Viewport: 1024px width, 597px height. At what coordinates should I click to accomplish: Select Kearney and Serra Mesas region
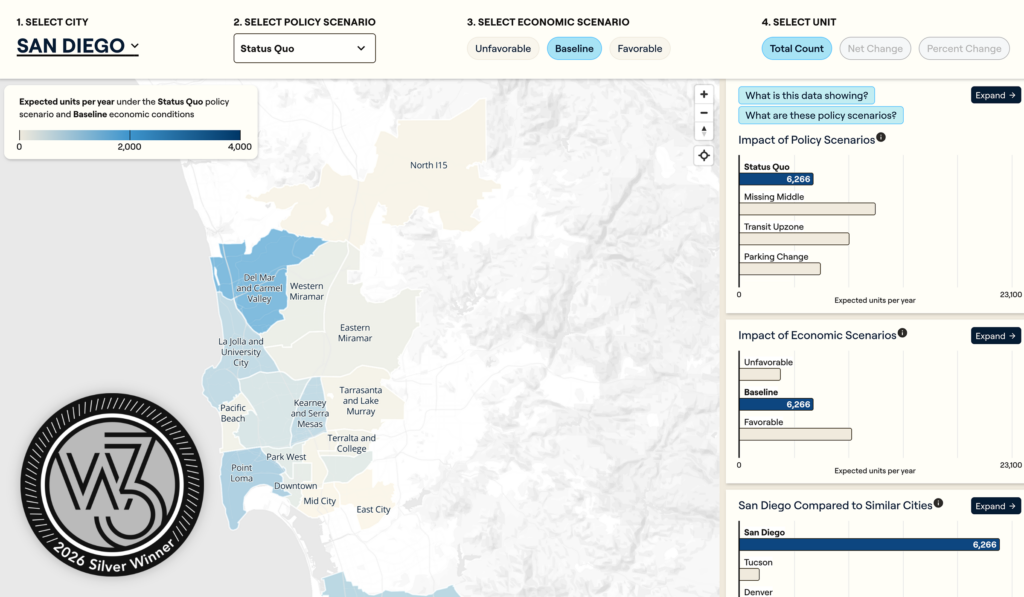(310, 413)
